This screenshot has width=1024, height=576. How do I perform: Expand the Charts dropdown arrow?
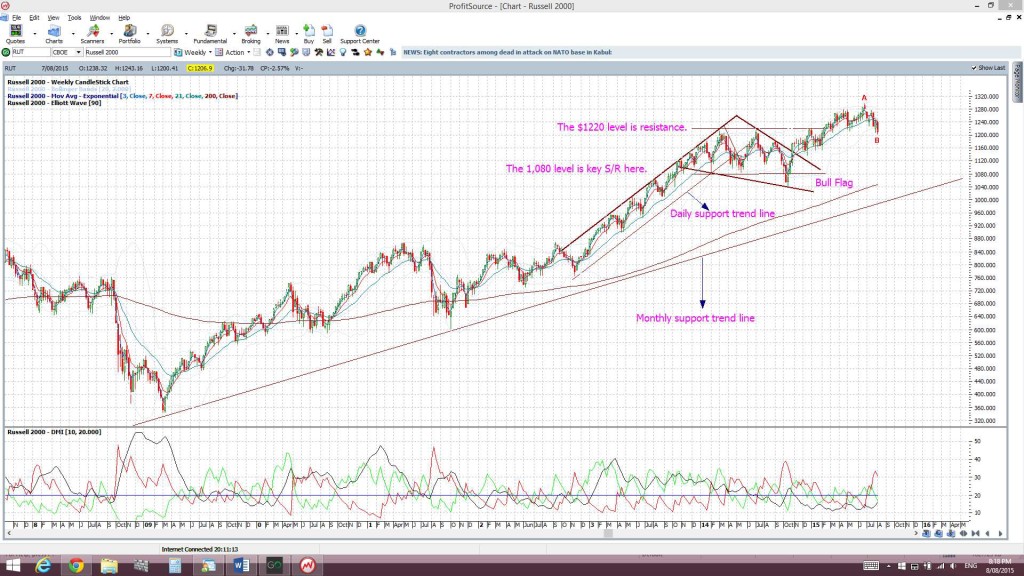tap(72, 33)
